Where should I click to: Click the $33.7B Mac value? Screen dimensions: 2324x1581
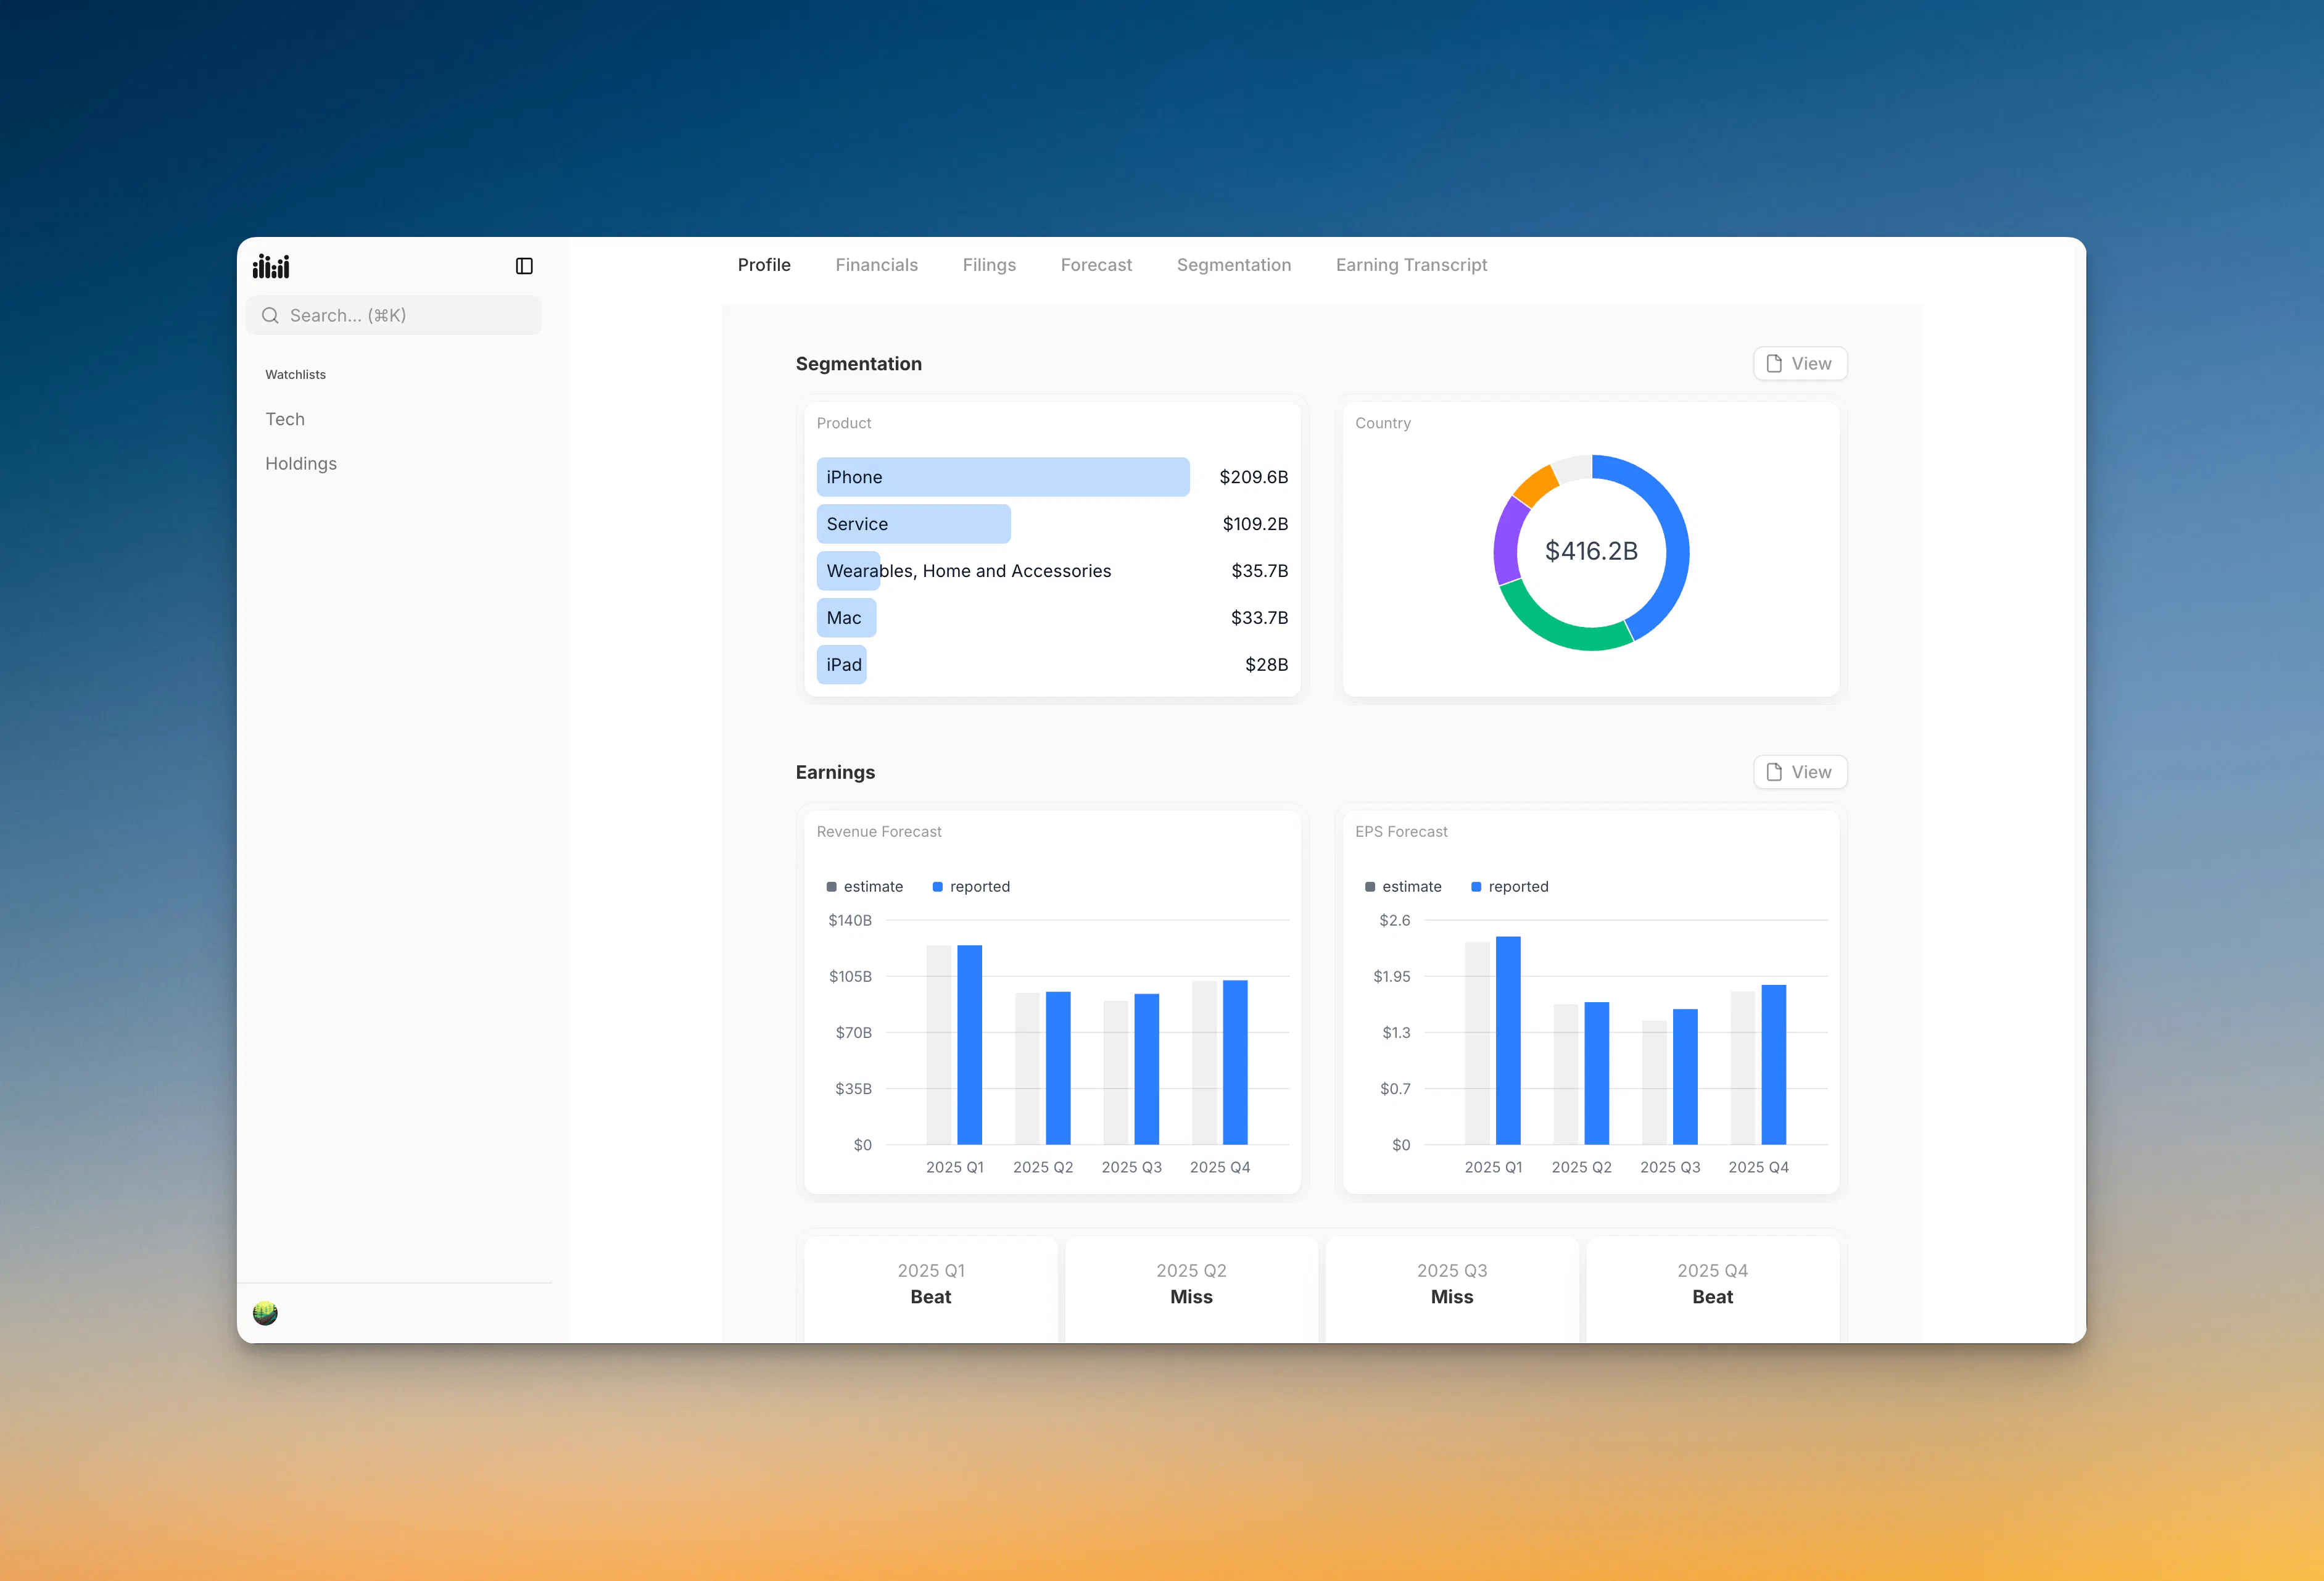click(1259, 618)
